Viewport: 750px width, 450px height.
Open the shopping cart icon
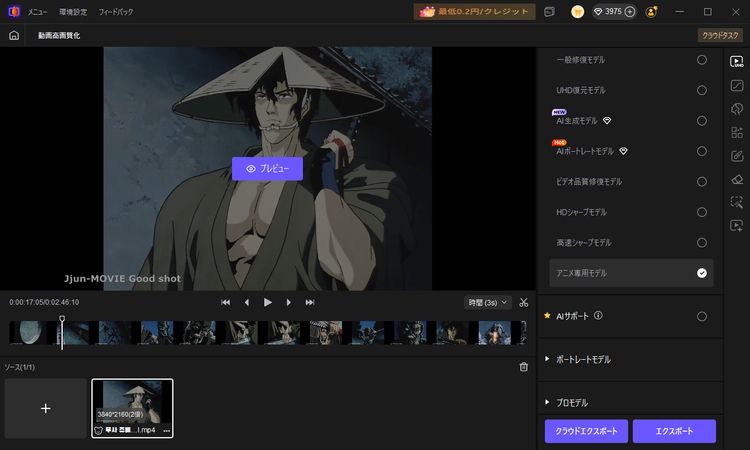coord(577,11)
